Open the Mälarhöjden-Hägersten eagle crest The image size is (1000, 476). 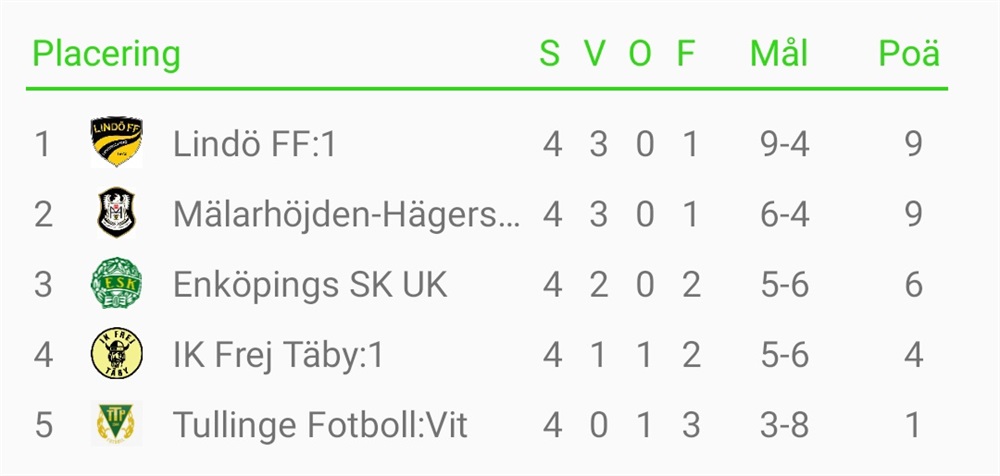(116, 212)
